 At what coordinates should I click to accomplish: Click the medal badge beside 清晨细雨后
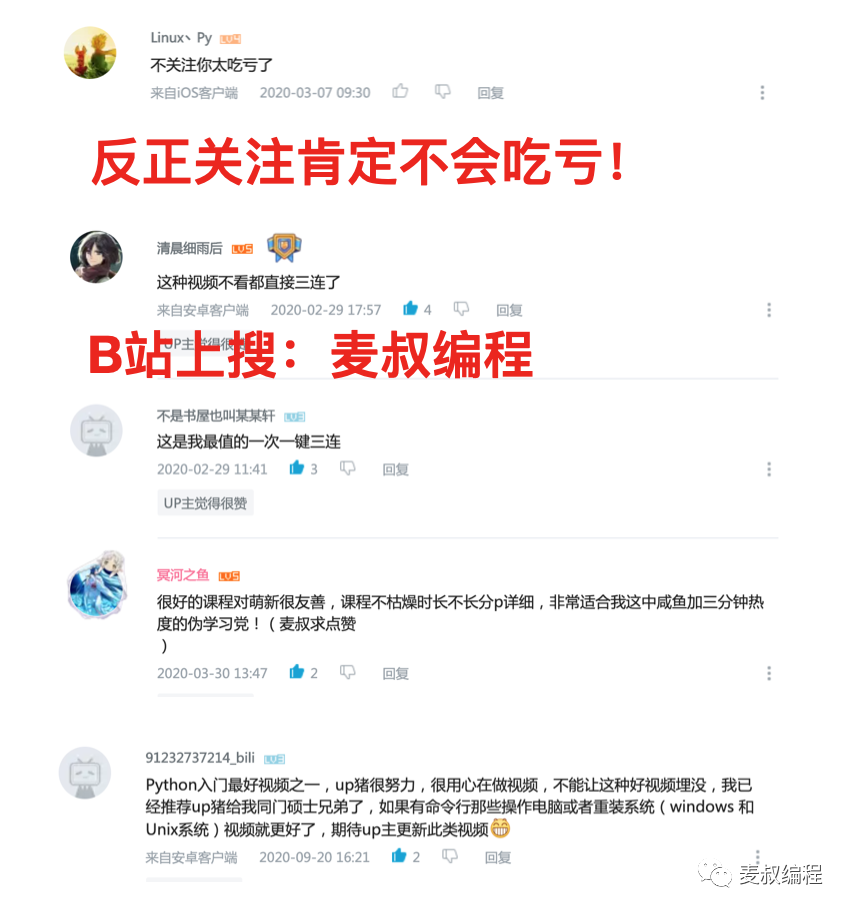tap(284, 248)
